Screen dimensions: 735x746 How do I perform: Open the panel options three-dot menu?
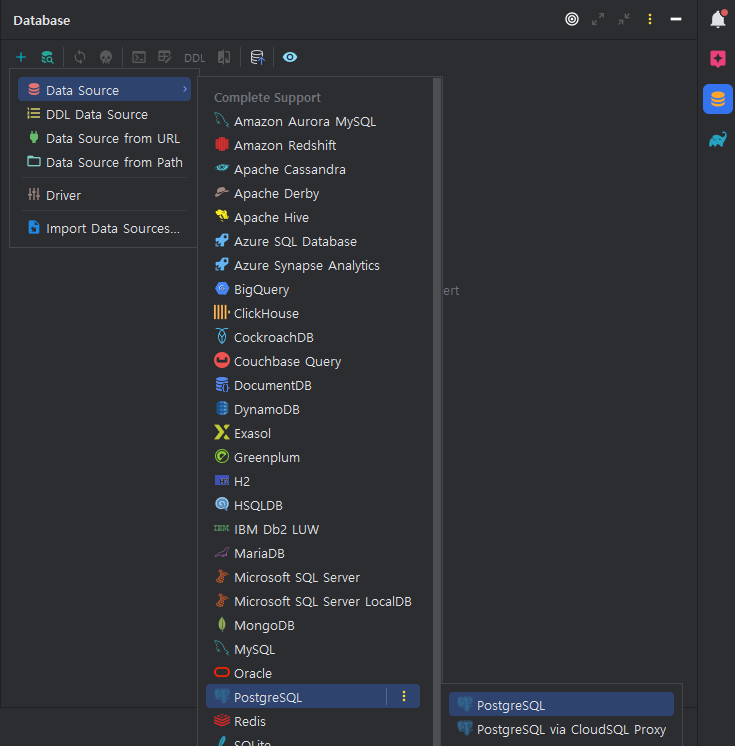(x=650, y=19)
